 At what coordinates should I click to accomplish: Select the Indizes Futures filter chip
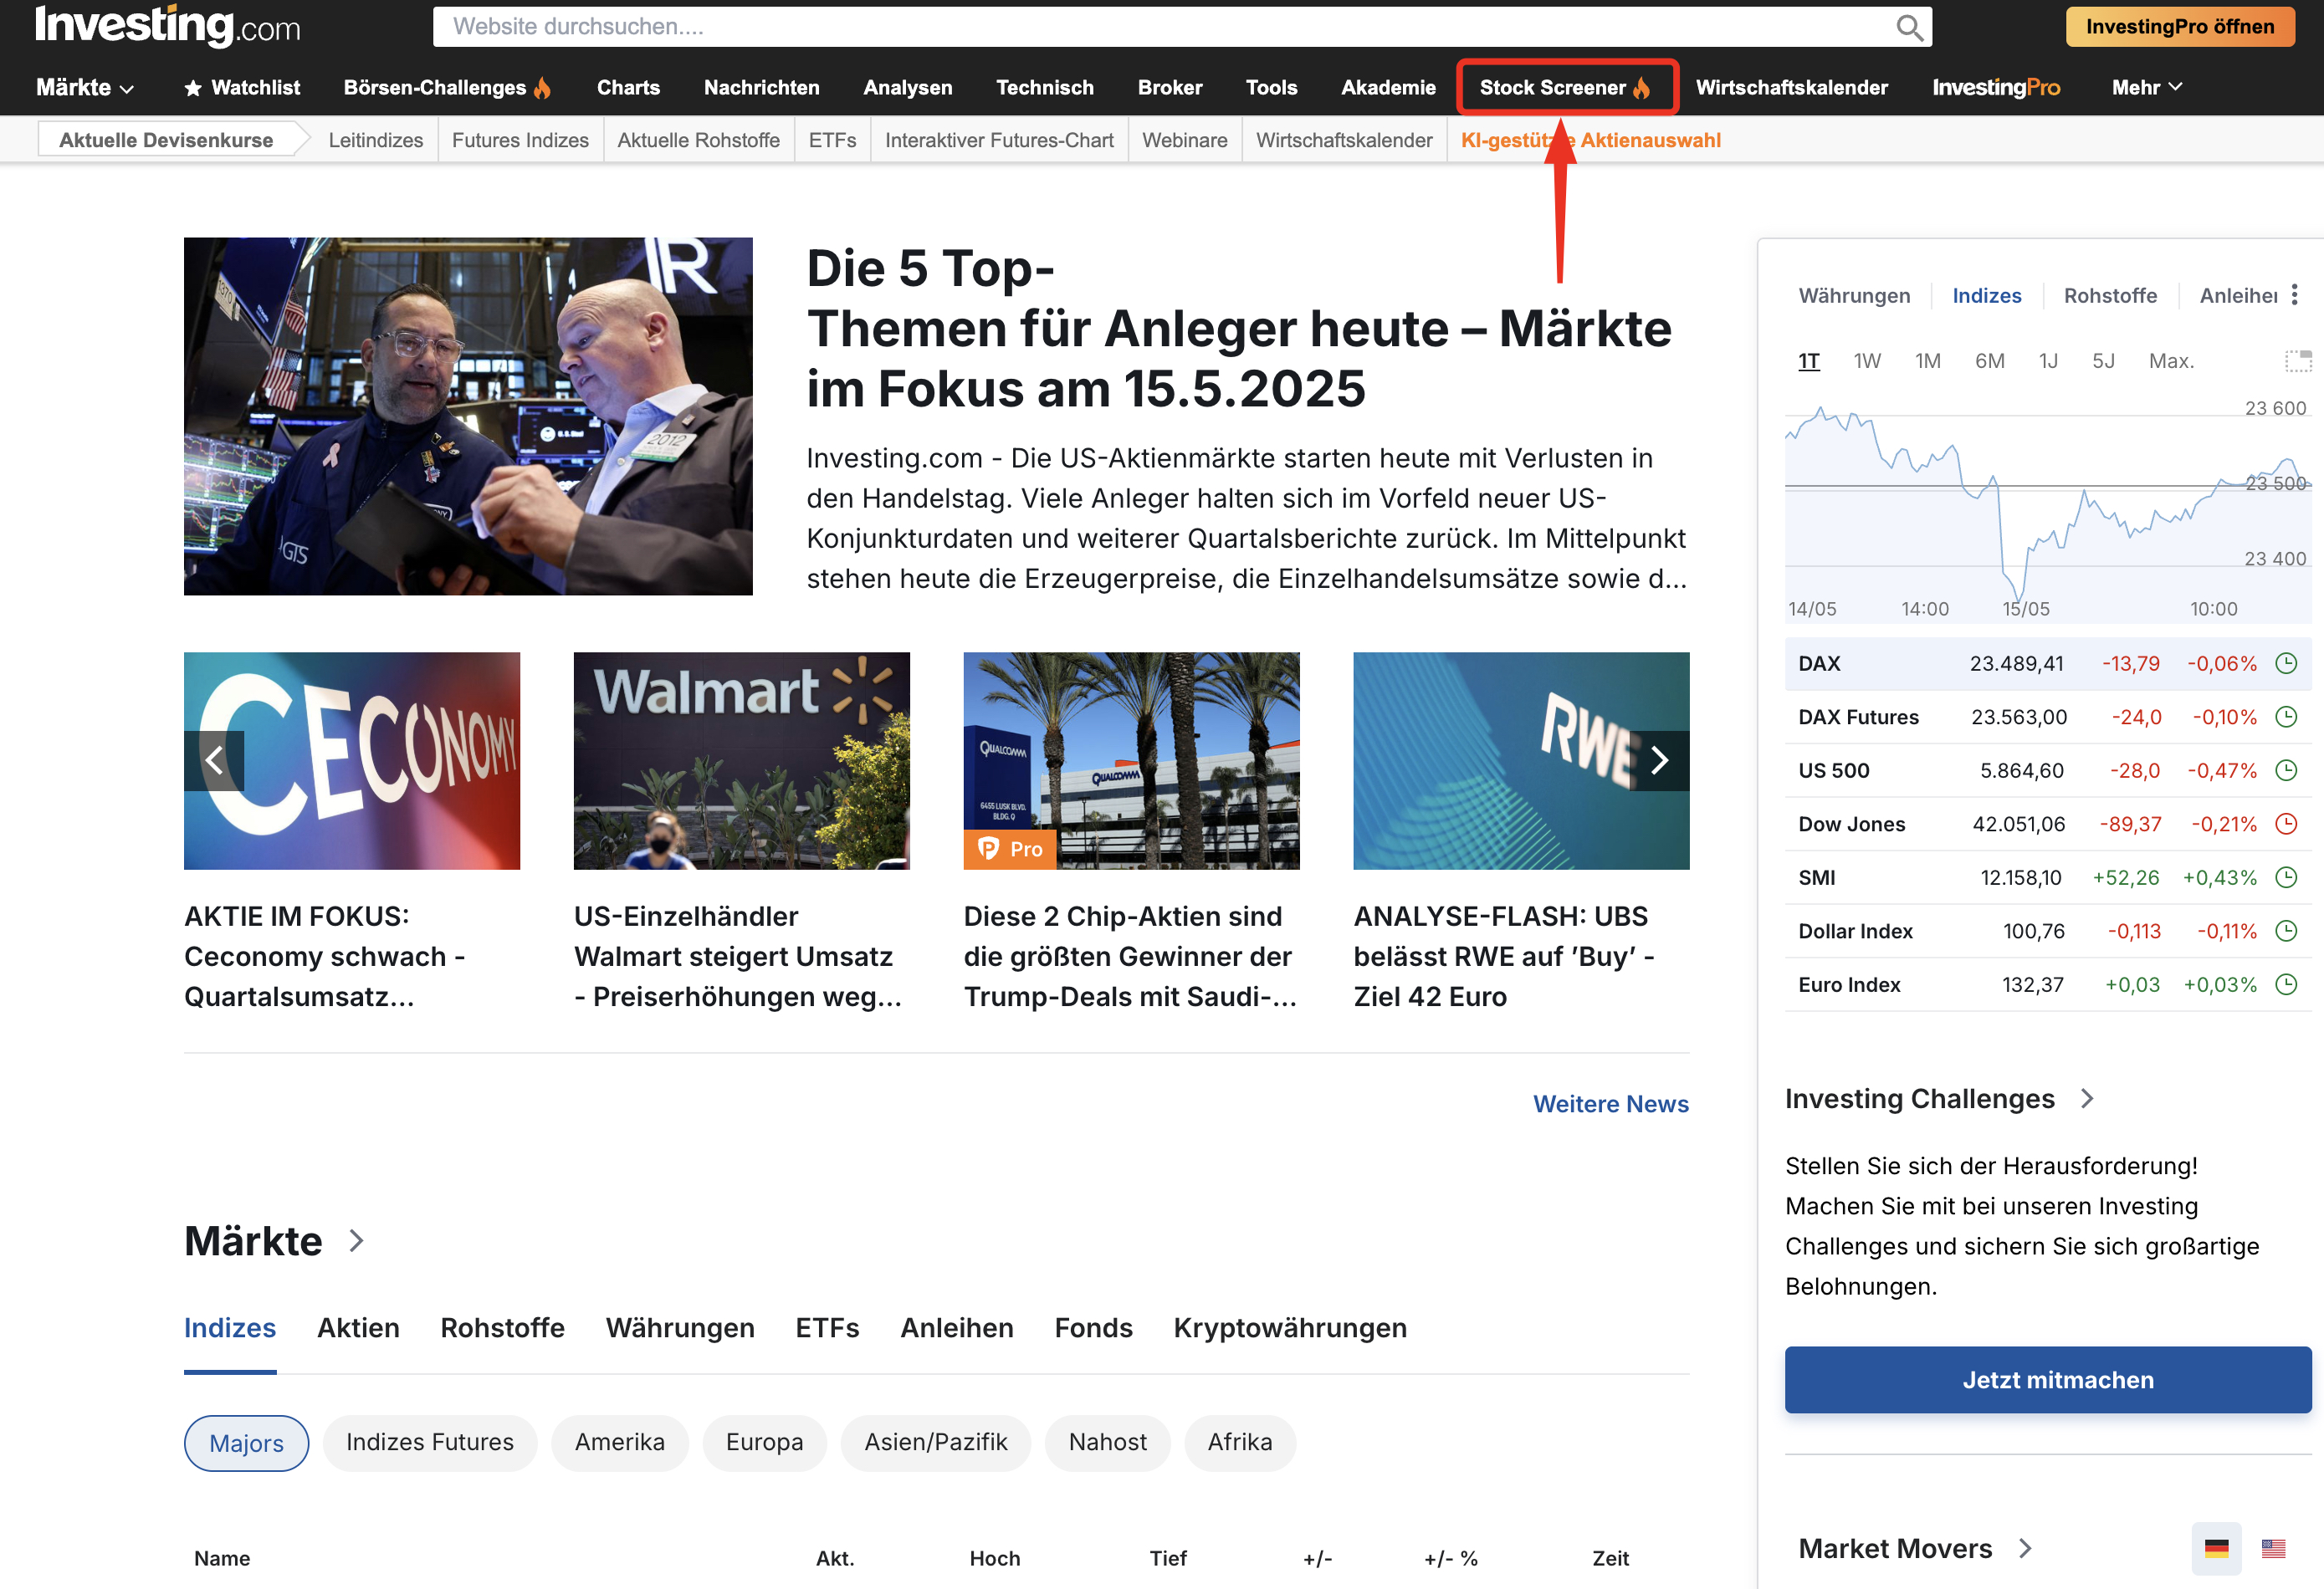click(430, 1442)
